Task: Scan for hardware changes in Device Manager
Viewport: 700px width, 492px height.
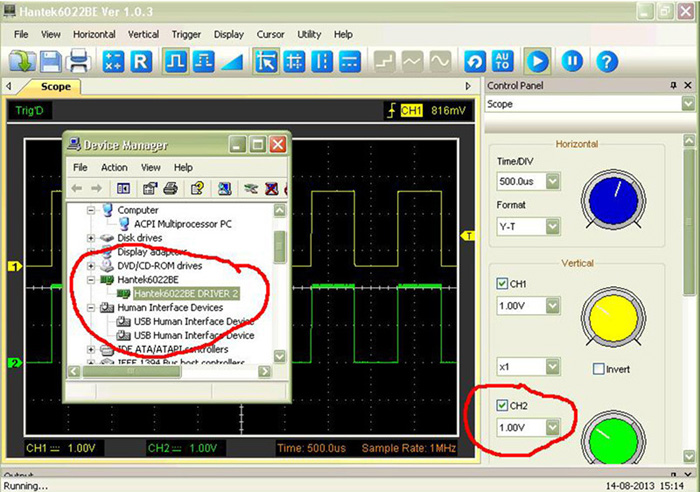Action: point(225,188)
